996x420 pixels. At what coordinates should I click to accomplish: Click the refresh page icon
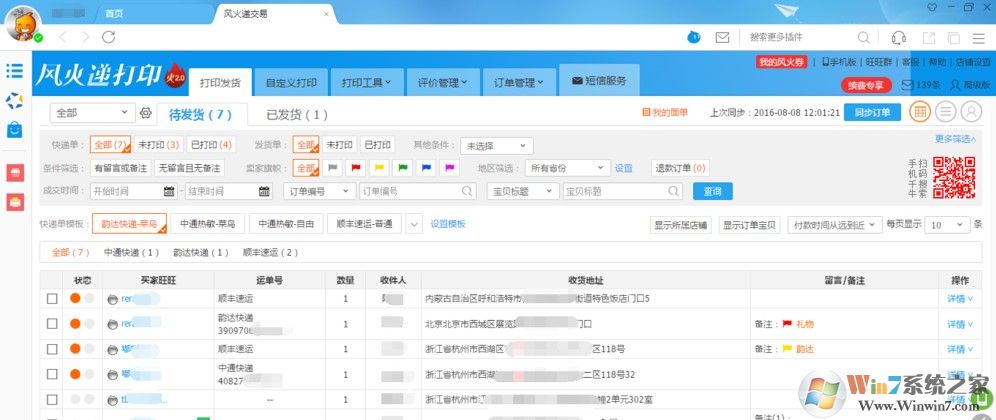[109, 37]
